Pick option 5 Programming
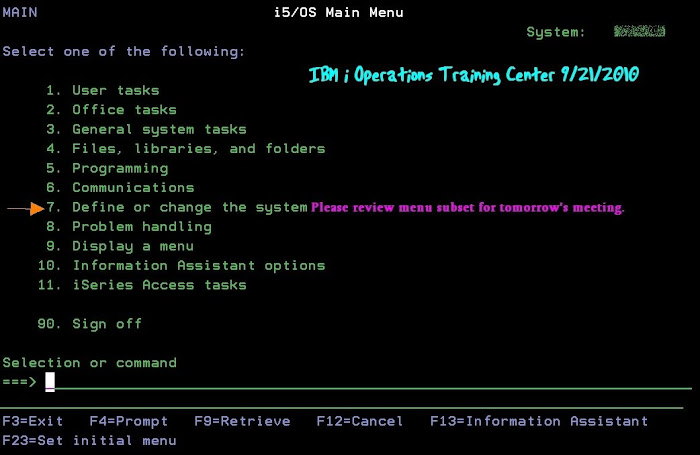 coord(107,169)
